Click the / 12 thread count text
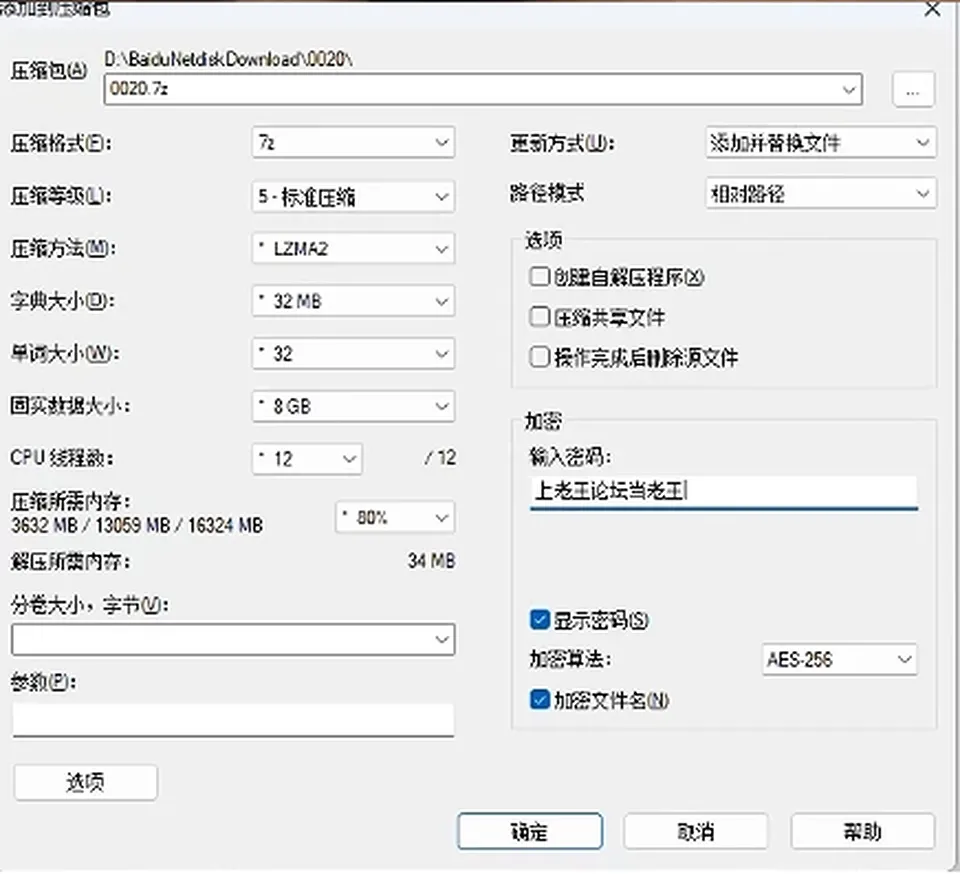The image size is (960, 874). [x=440, y=457]
